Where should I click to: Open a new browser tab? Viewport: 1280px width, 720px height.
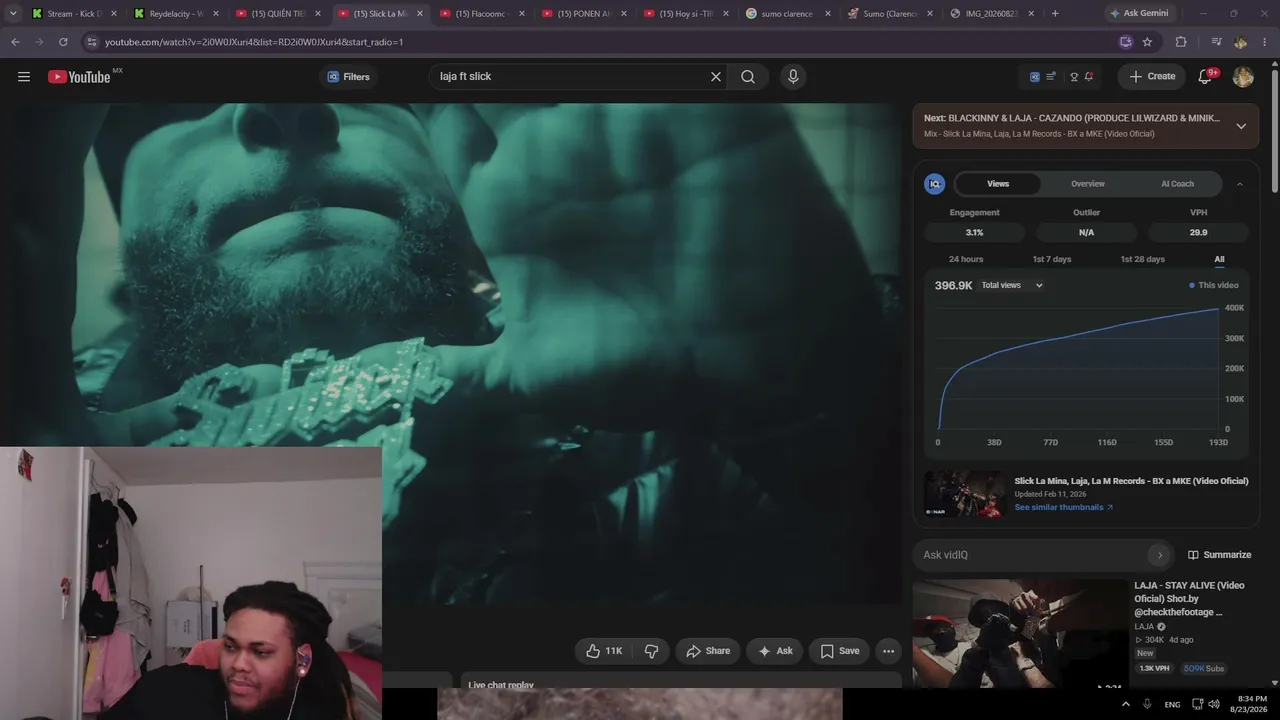[x=1054, y=14]
